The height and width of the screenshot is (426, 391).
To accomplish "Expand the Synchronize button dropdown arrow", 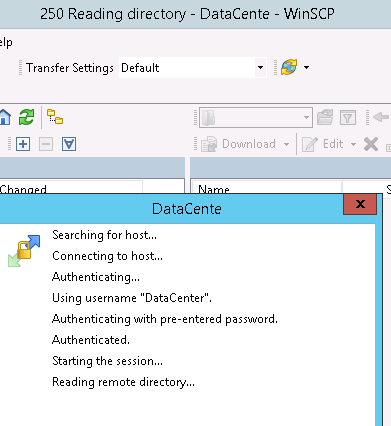I will pyautogui.click(x=306, y=68).
